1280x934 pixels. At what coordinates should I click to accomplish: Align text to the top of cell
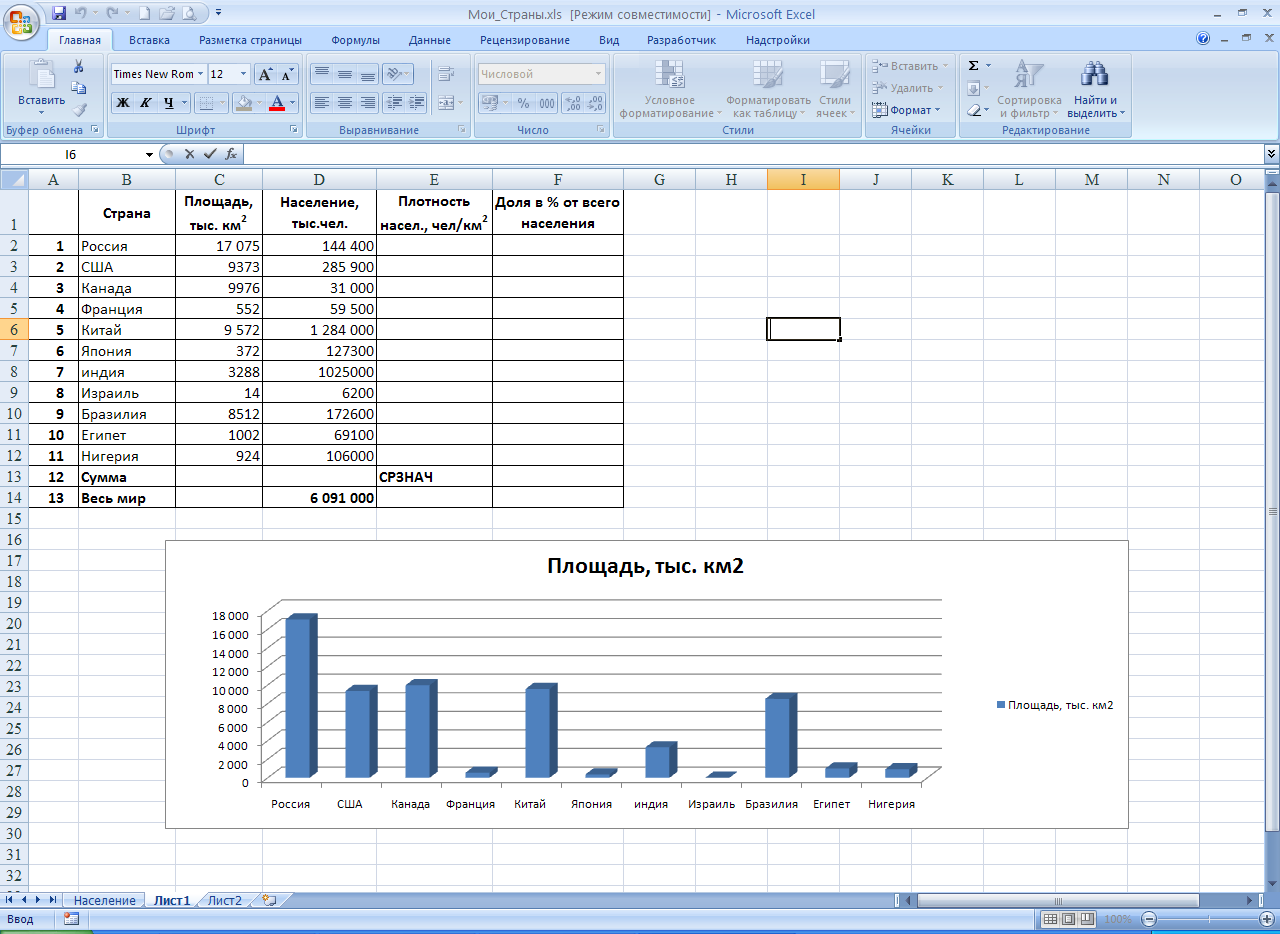321,74
